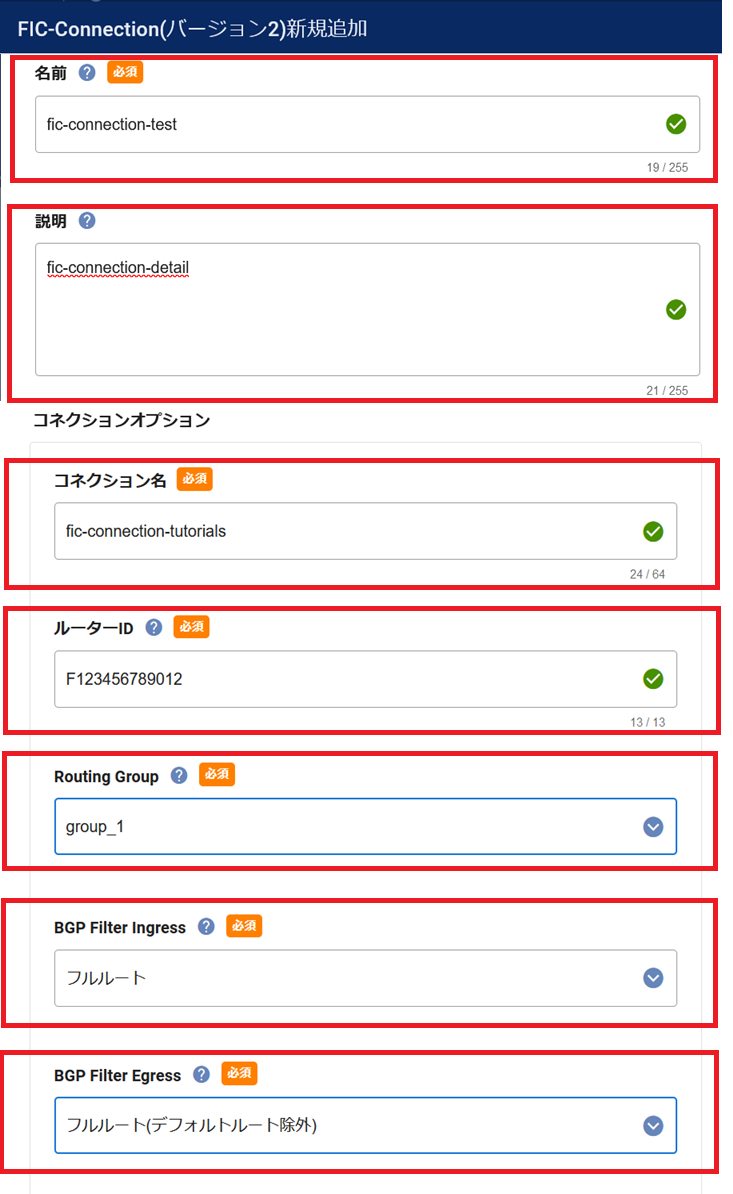Click green checkmark in 名前 field
This screenshot has height=1194, width=733.
(x=676, y=124)
